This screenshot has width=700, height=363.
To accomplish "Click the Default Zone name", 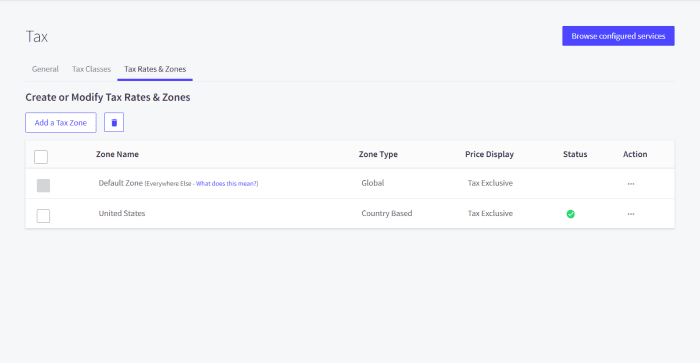I will (121, 183).
